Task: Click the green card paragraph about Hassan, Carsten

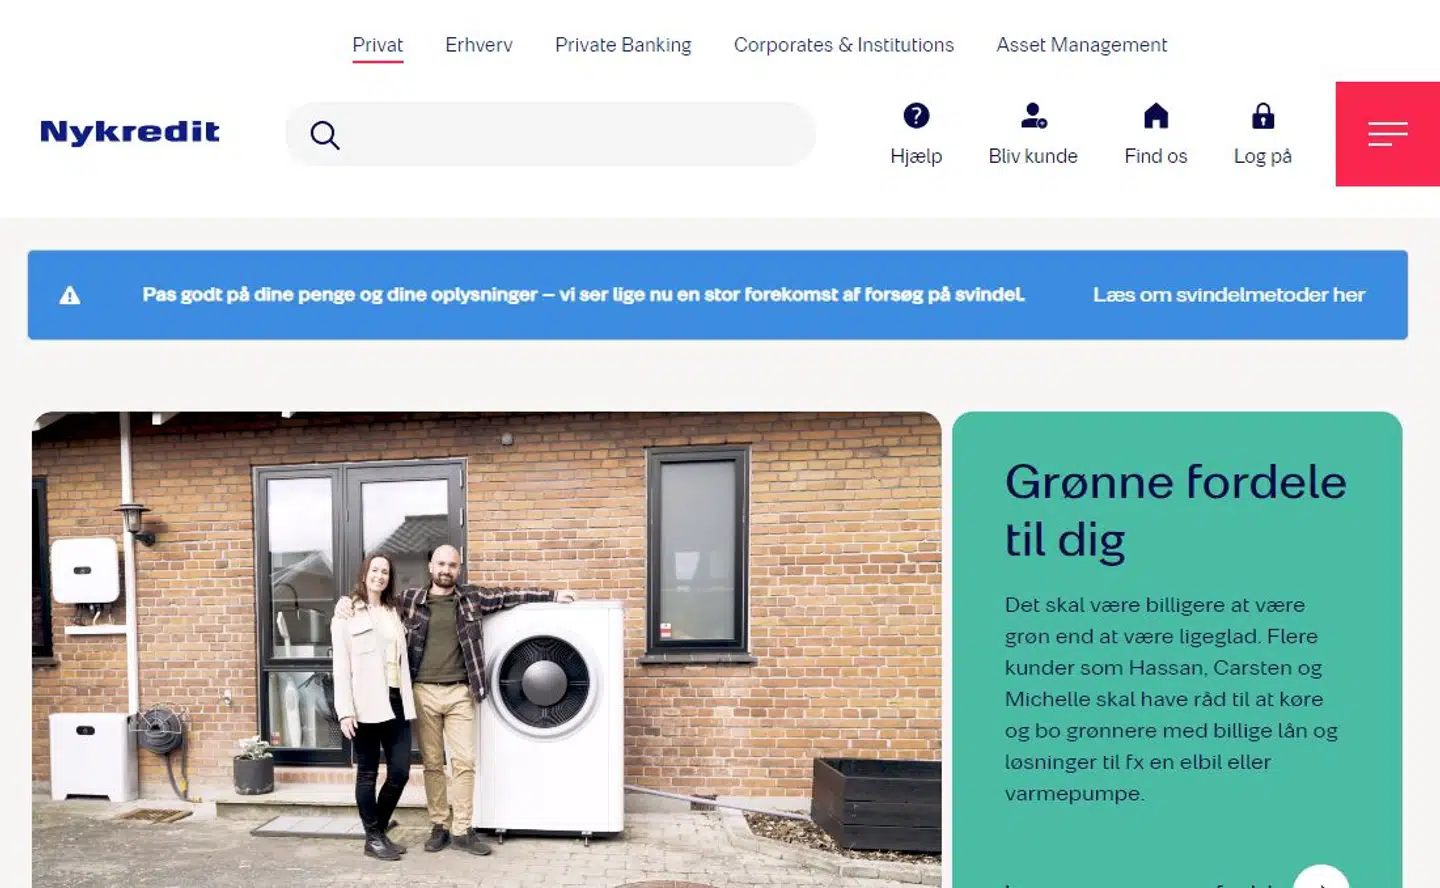Action: click(x=1171, y=699)
